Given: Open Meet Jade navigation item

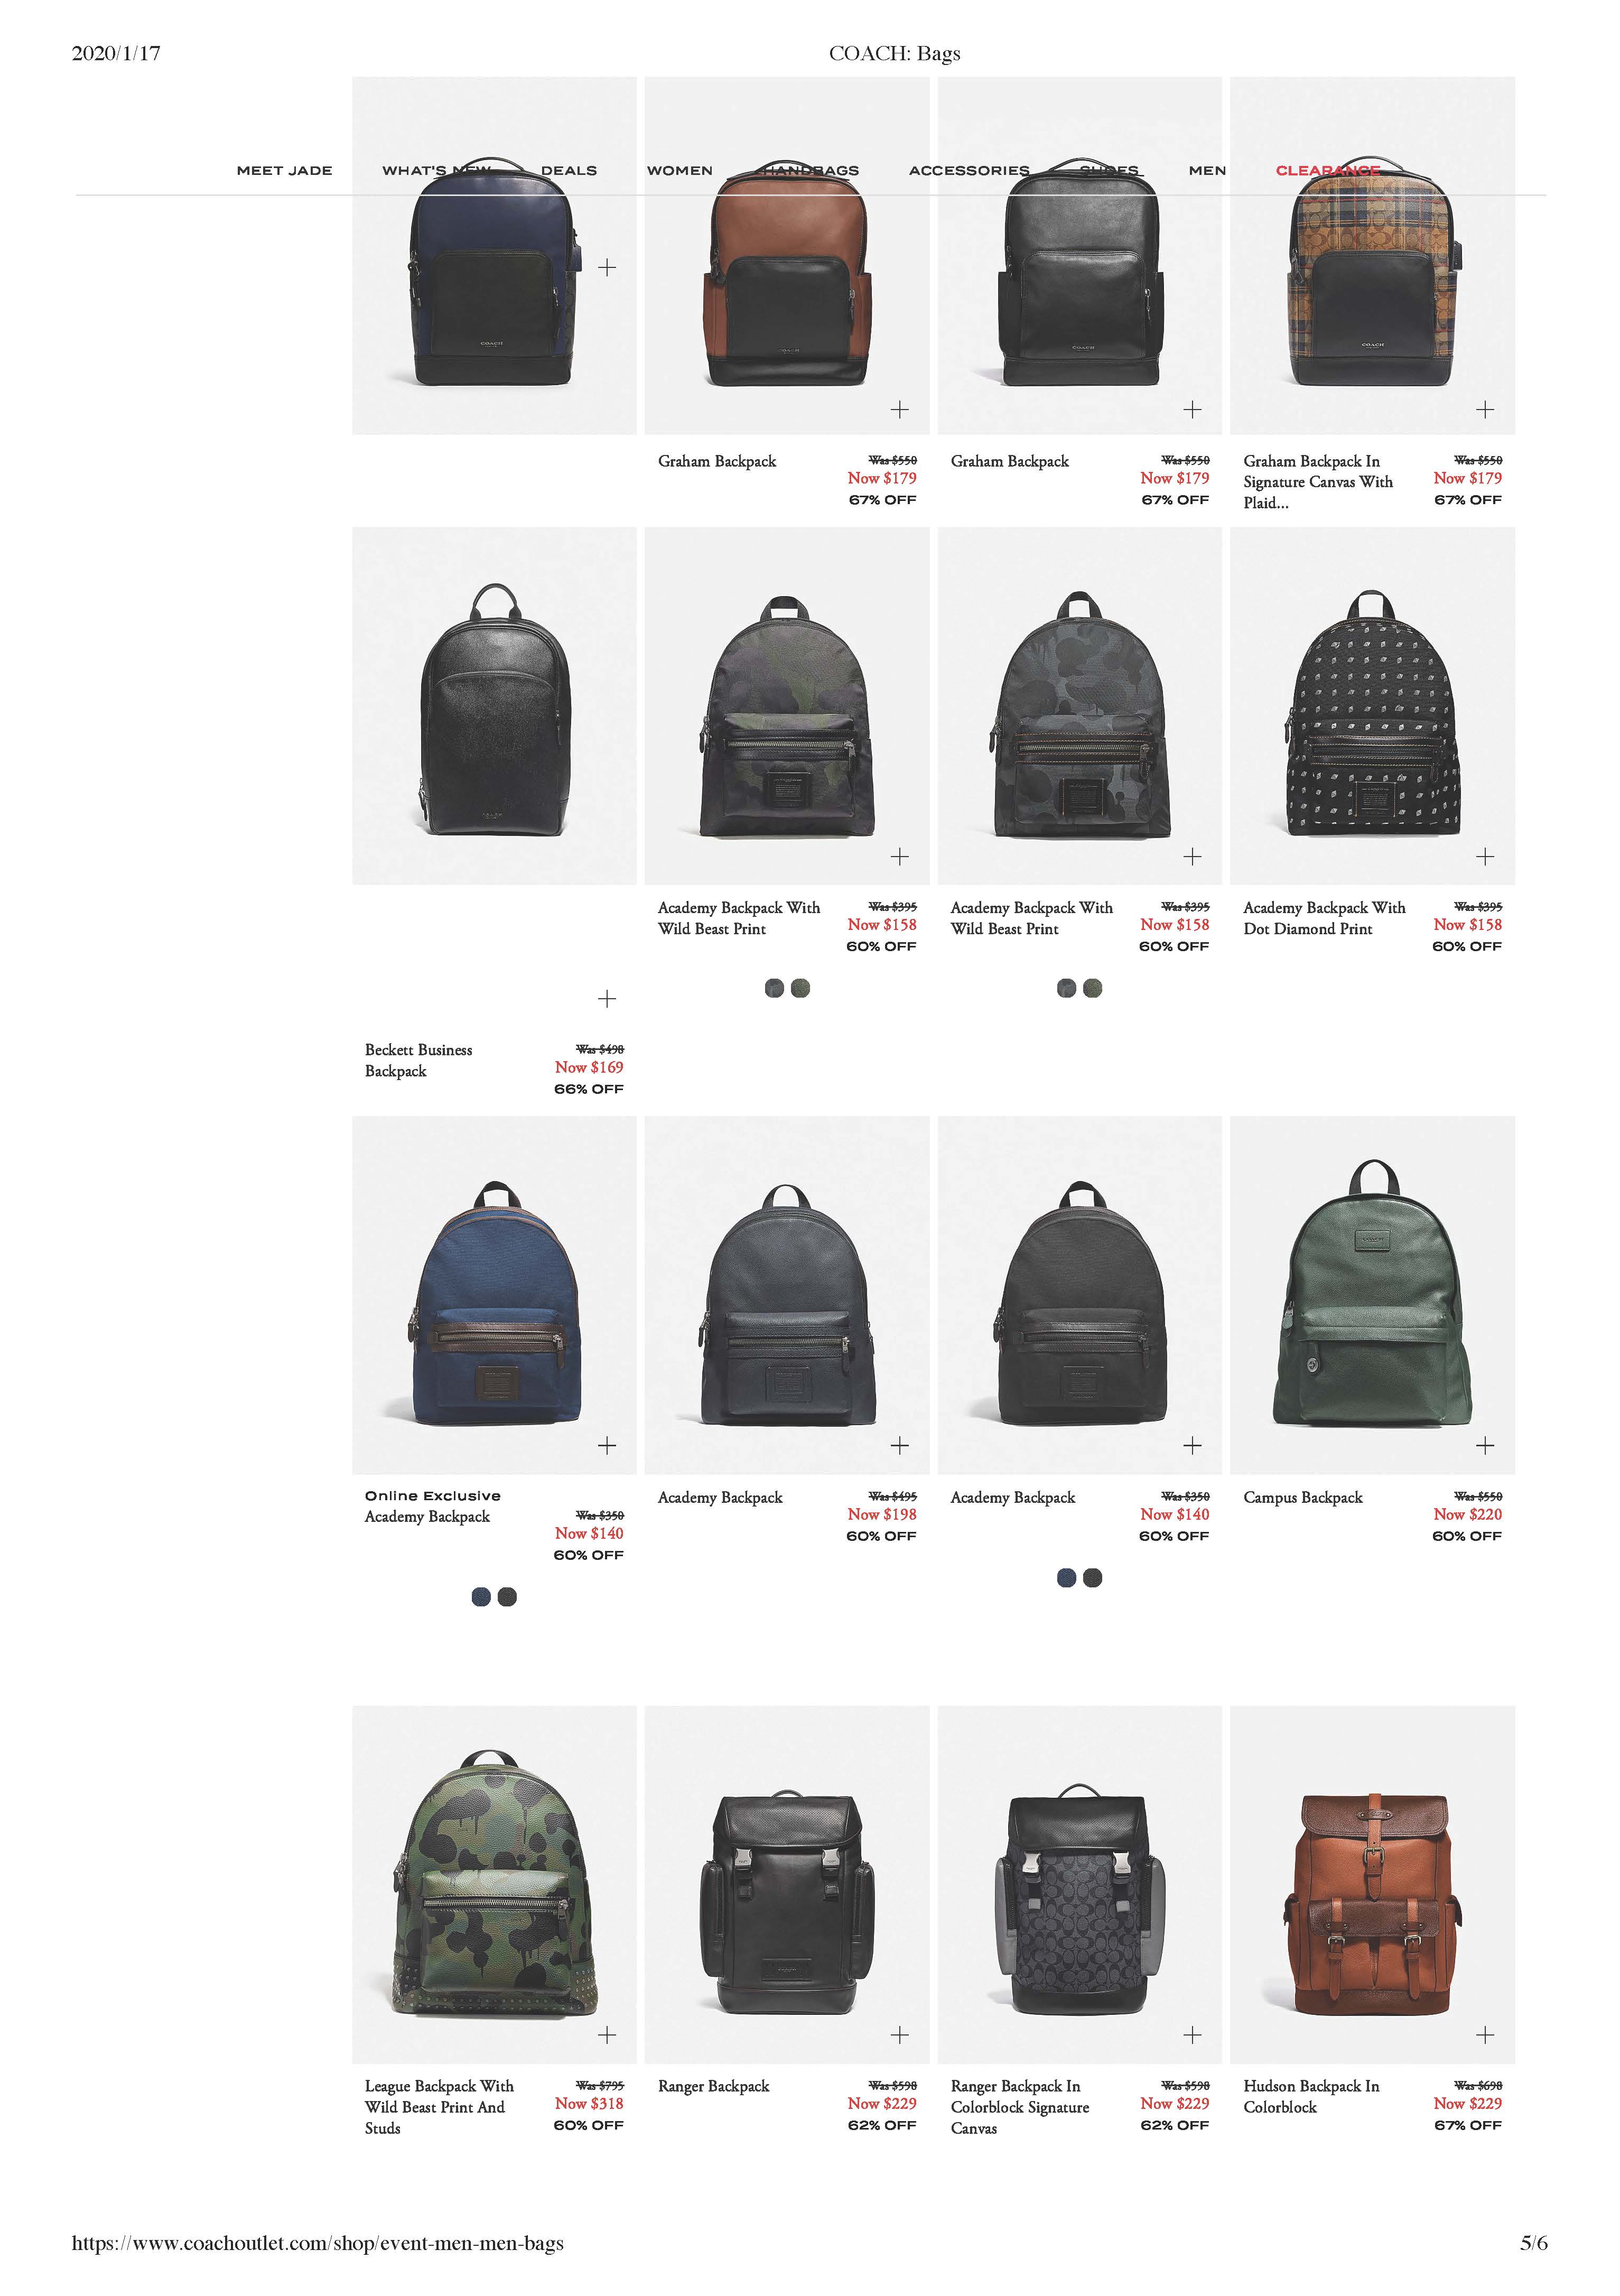Looking at the screenshot, I should [x=284, y=171].
